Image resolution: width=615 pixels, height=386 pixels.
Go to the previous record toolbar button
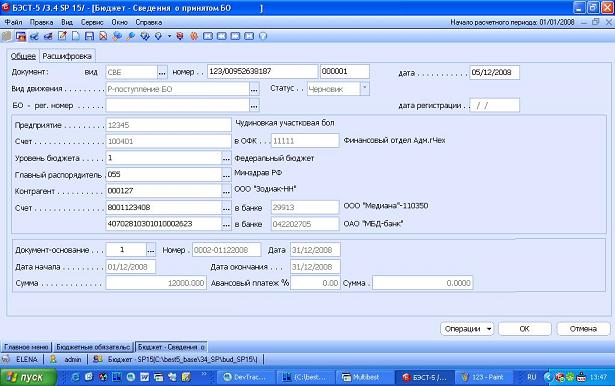tap(222, 36)
